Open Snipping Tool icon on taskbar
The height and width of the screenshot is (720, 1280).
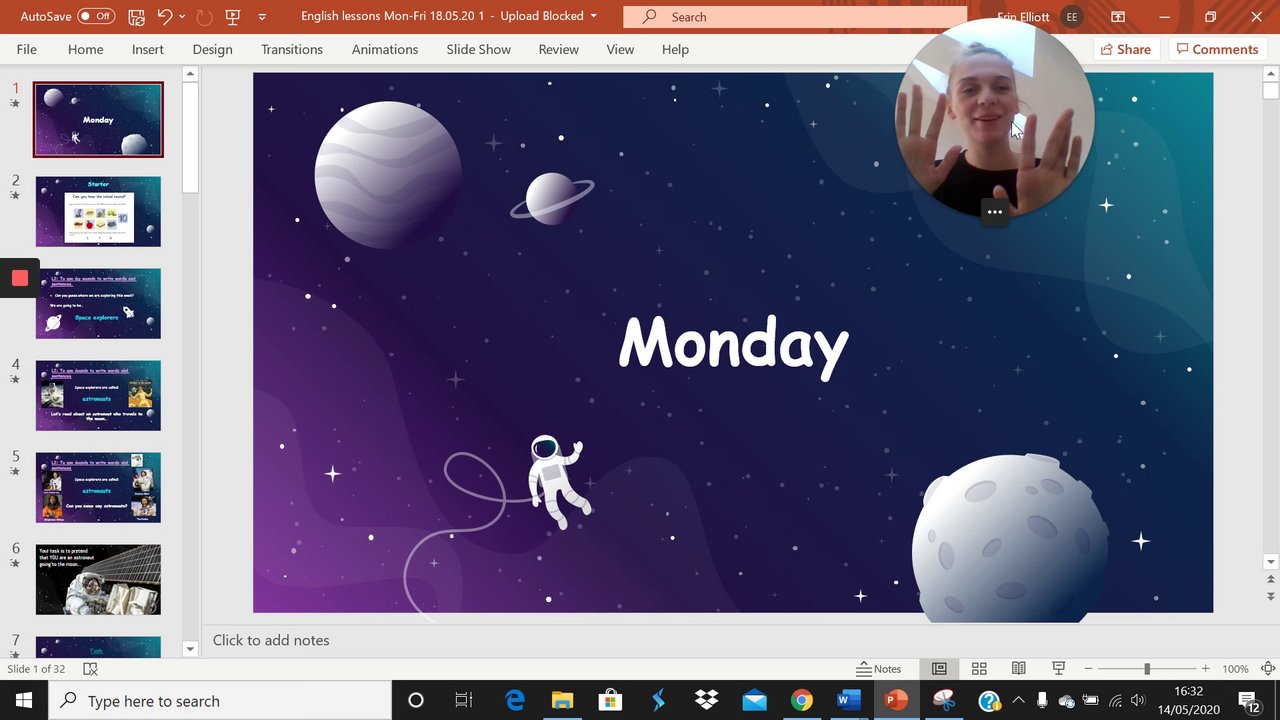coord(944,701)
